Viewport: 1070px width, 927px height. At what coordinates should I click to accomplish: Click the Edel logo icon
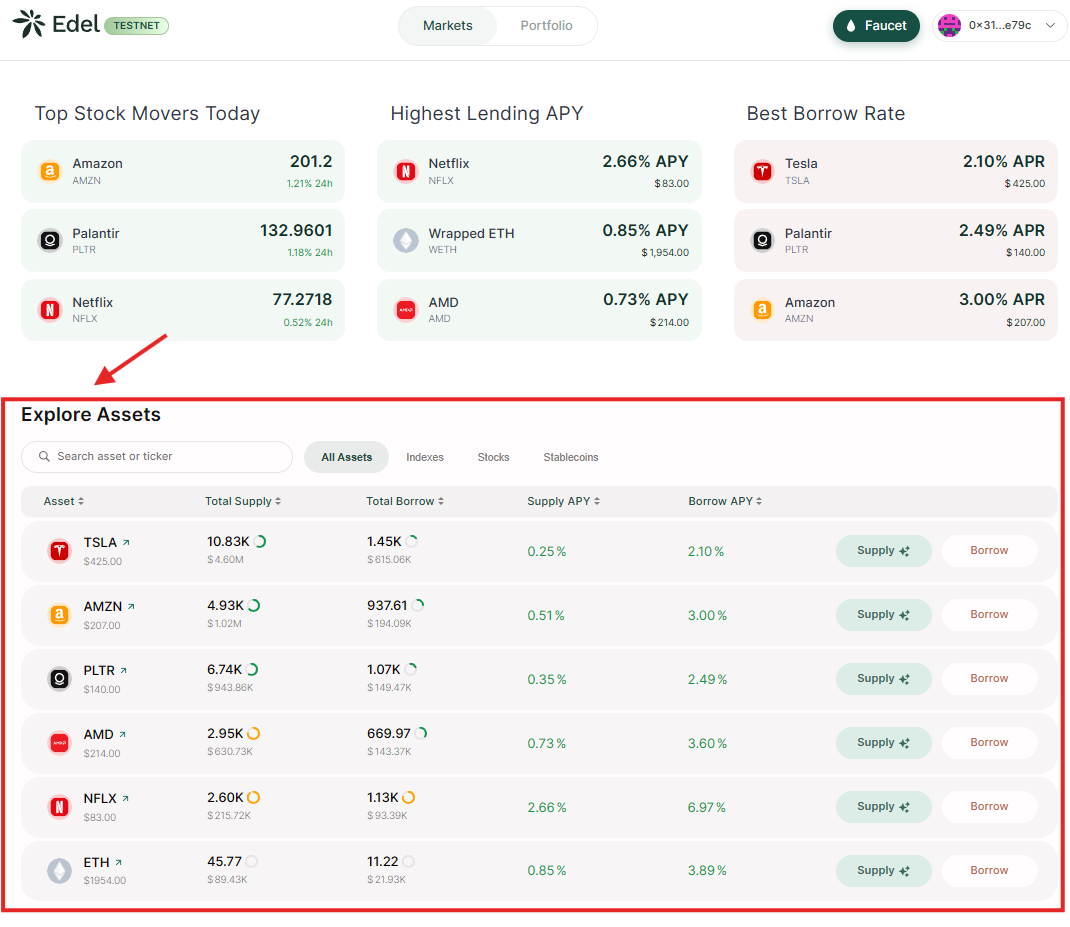pyautogui.click(x=29, y=24)
